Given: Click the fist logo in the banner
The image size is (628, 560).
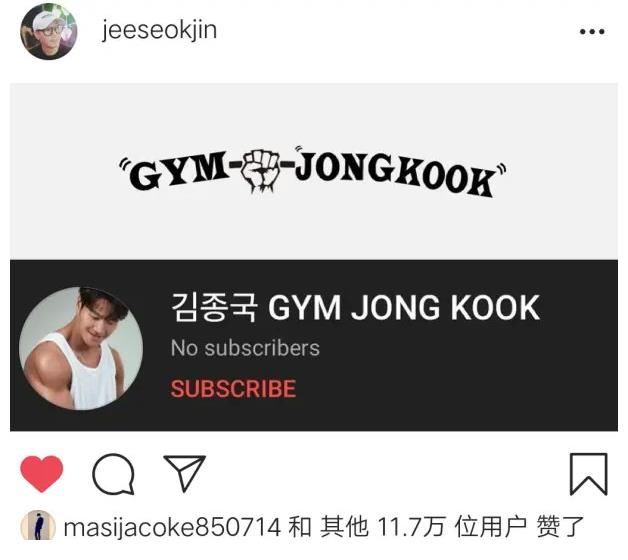Looking at the screenshot, I should tap(260, 171).
